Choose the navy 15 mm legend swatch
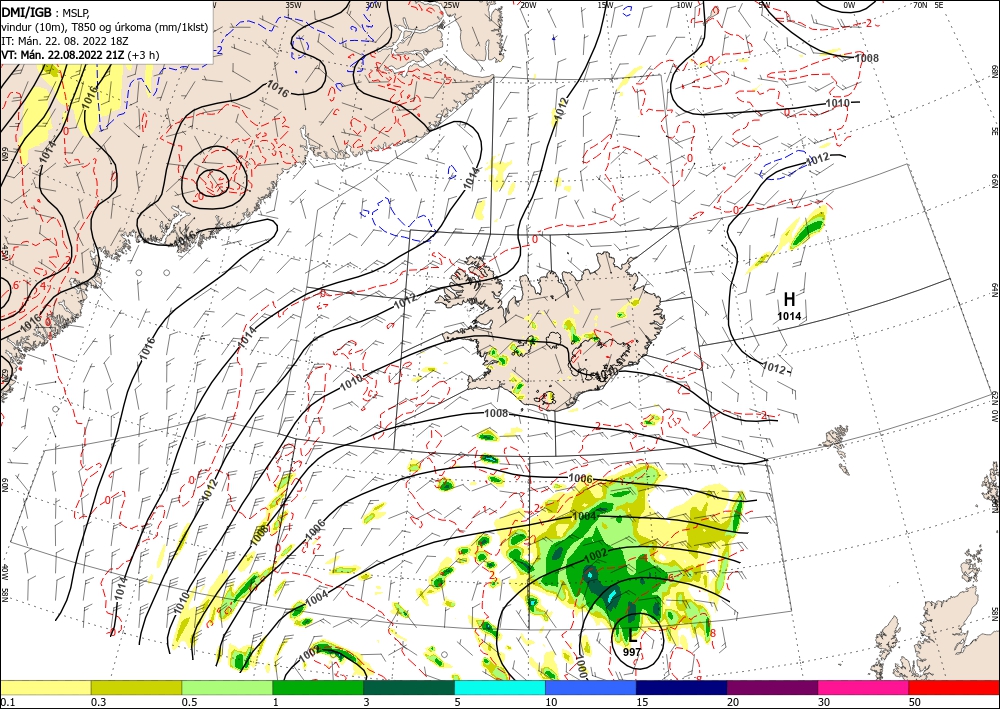Viewport: 1000px width, 709px height. click(x=682, y=687)
